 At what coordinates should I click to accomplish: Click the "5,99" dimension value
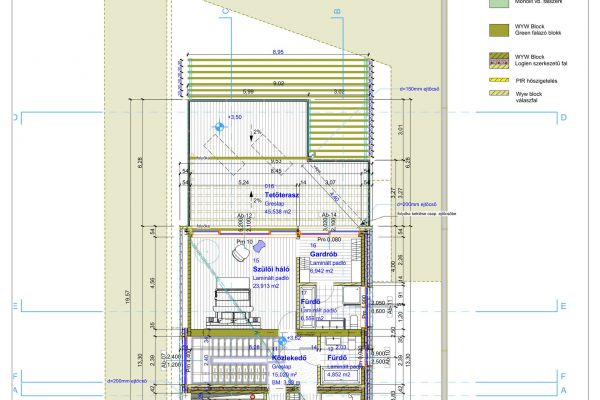[x=248, y=91]
